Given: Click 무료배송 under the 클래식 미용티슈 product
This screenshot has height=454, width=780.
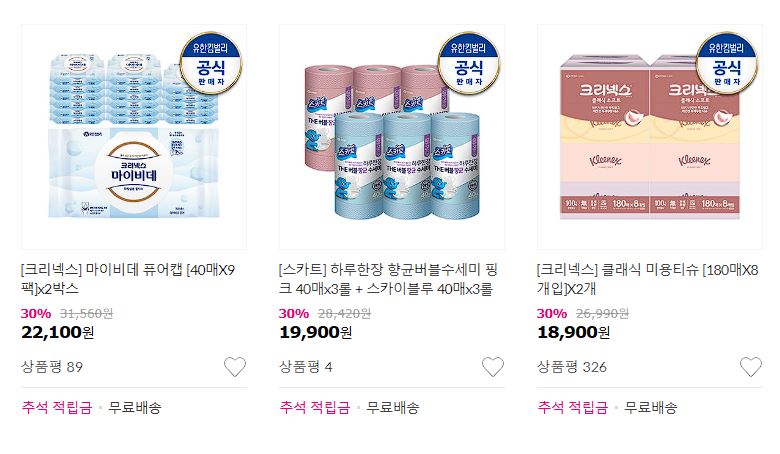Looking at the screenshot, I should point(651,408).
